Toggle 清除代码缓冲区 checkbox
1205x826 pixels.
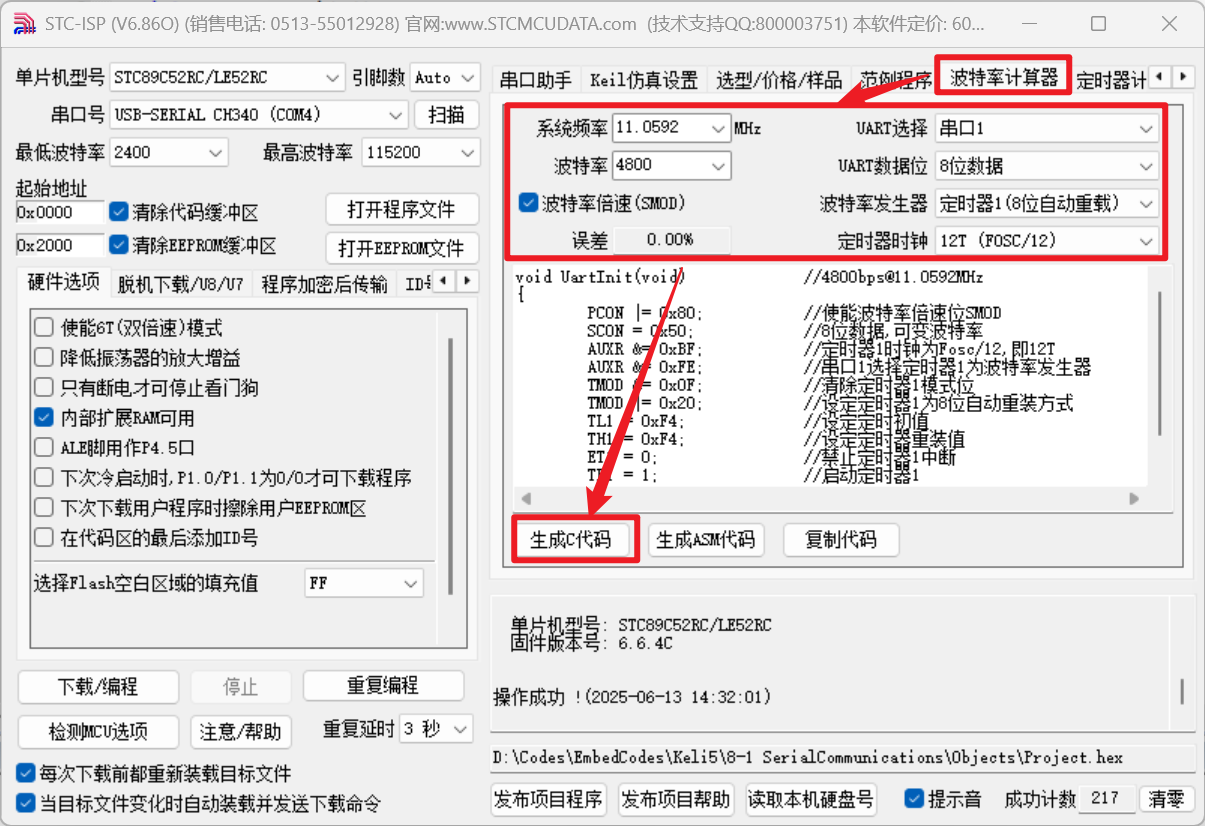[118, 212]
